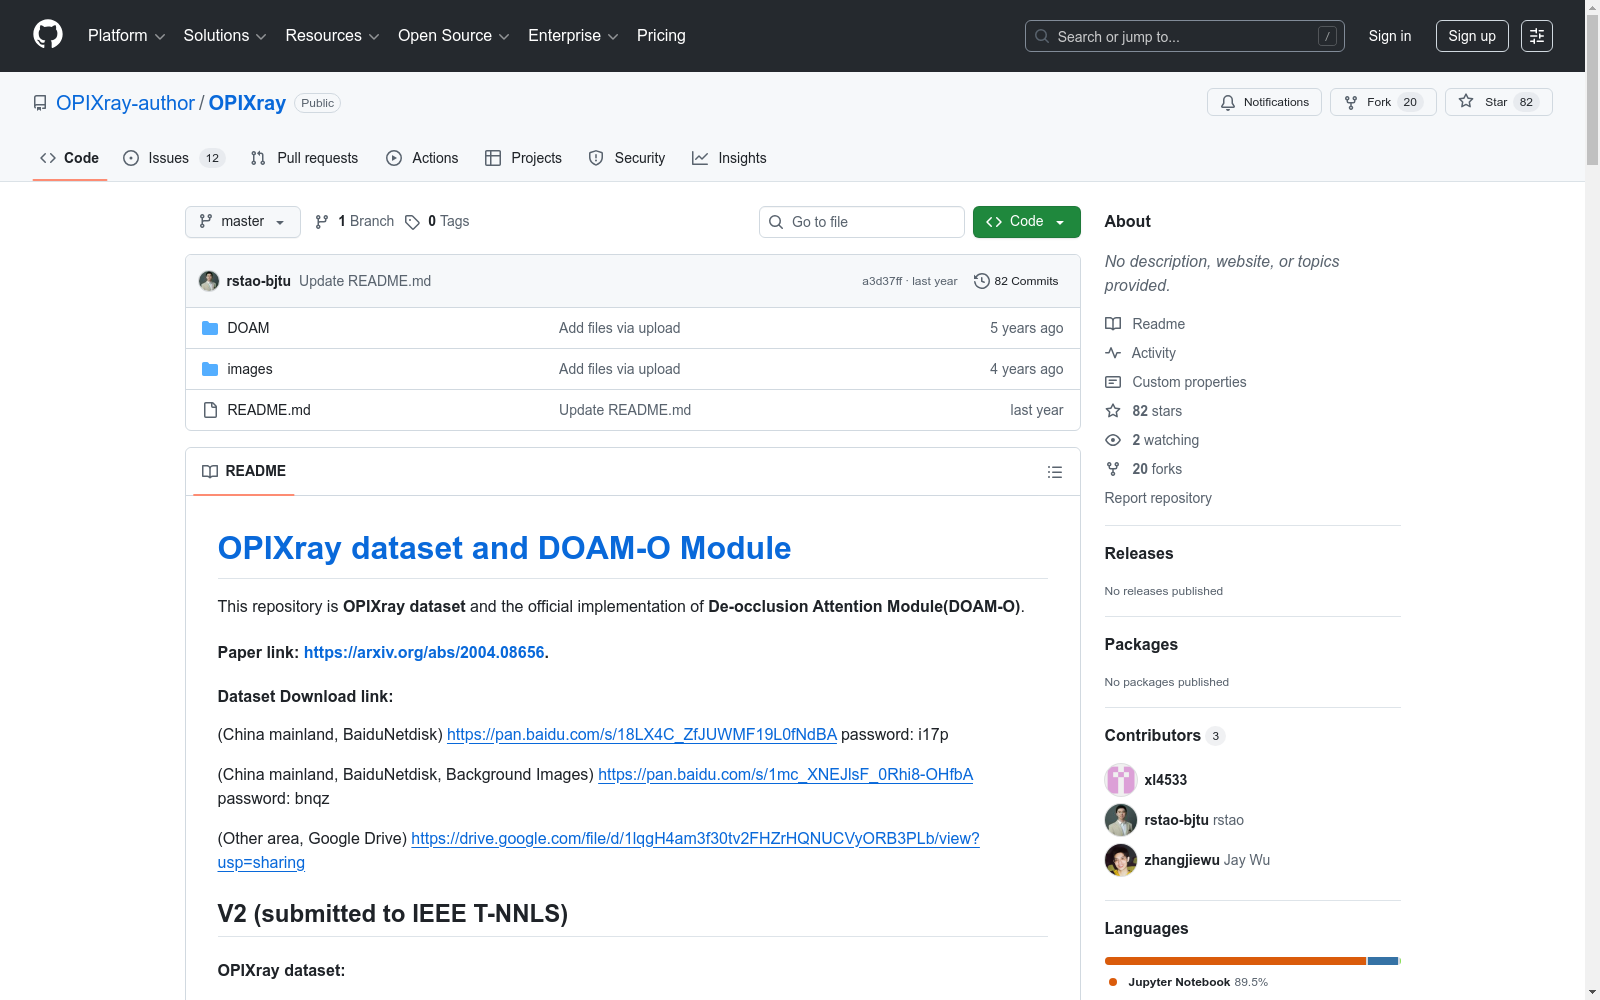Switch to the Pull requests tab
Viewport: 1600px width, 1000px height.
304,158
